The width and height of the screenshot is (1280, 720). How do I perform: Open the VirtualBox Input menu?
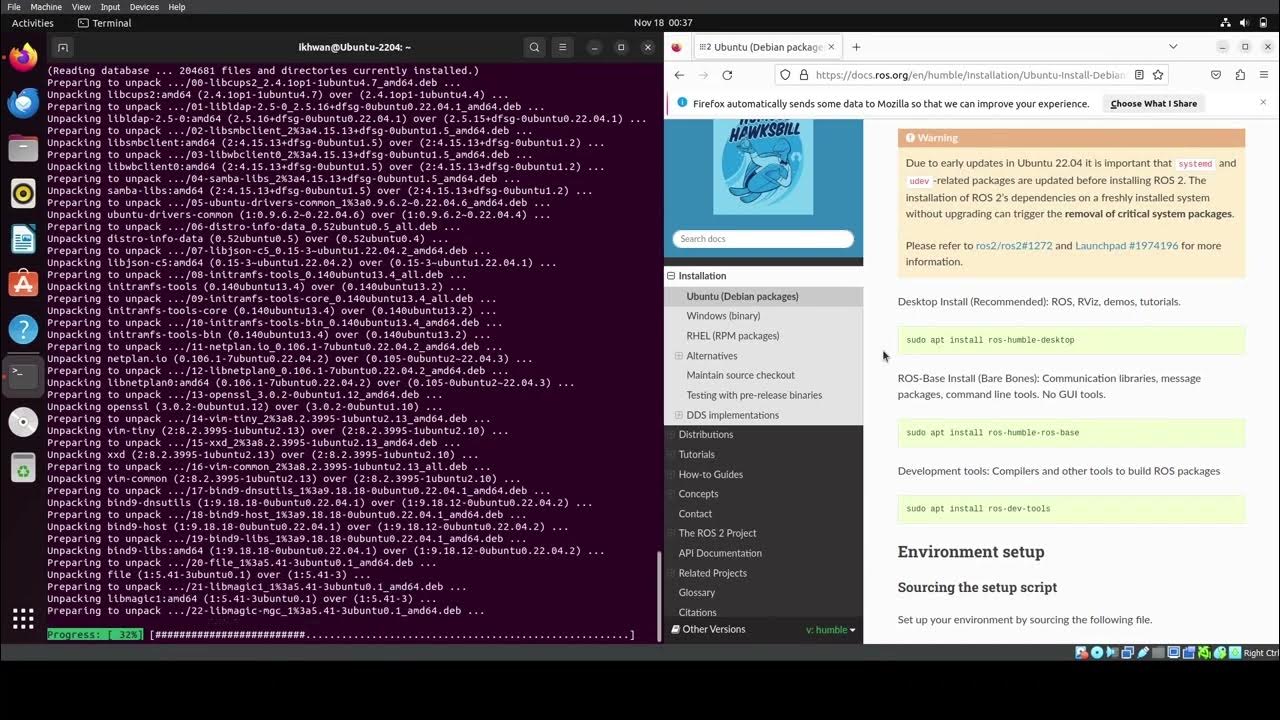[110, 7]
